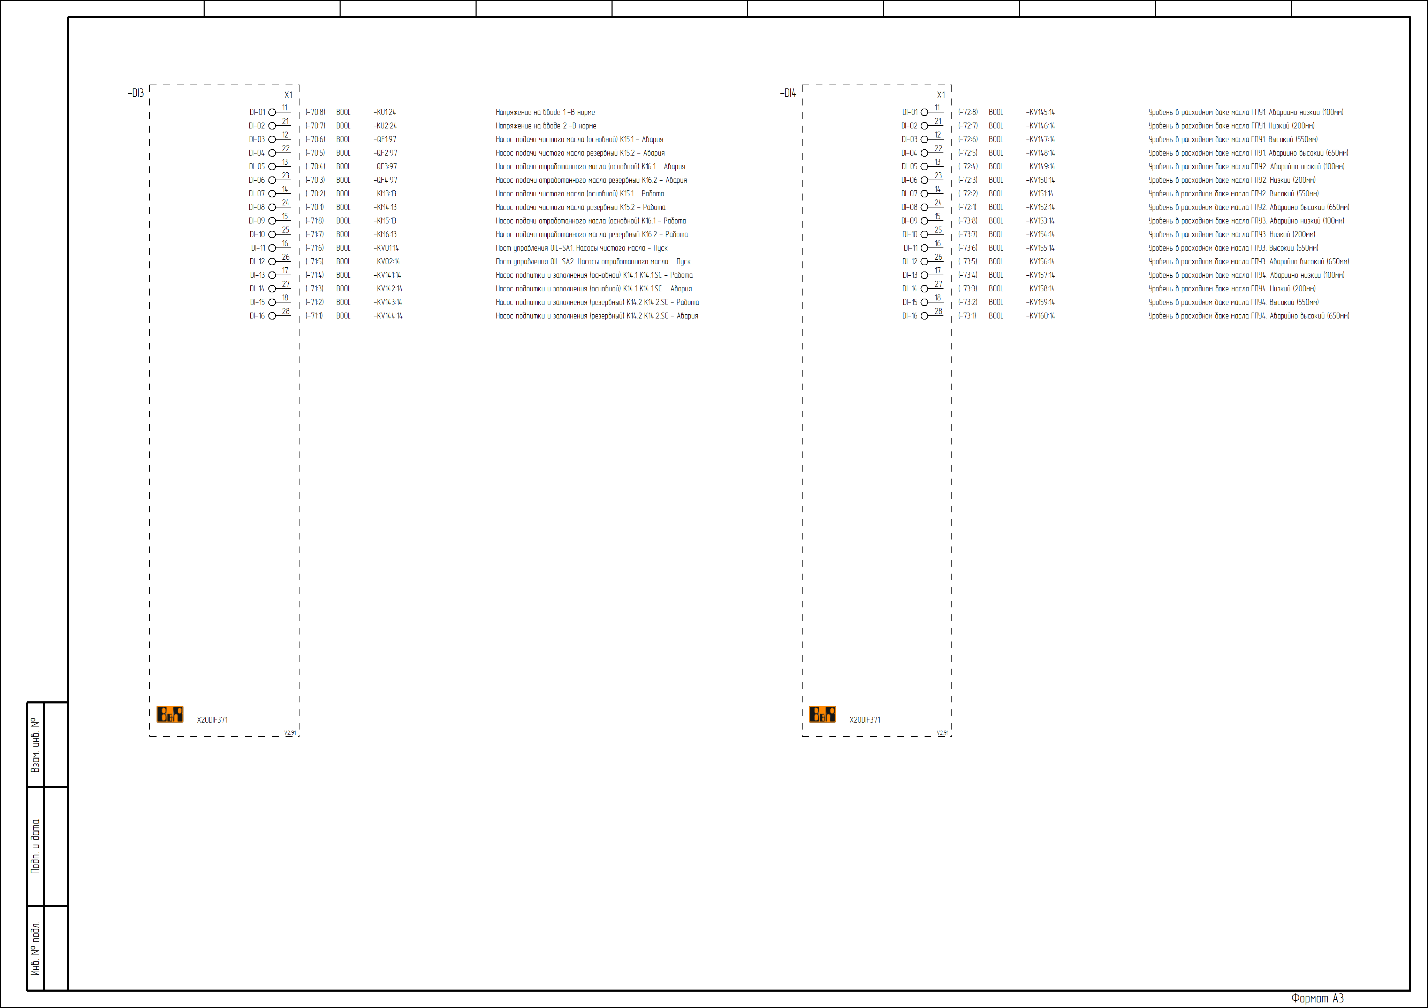Click the DI-16 pin circle in module -DI3
Screen dimensions: 1428x1008
click(272, 316)
